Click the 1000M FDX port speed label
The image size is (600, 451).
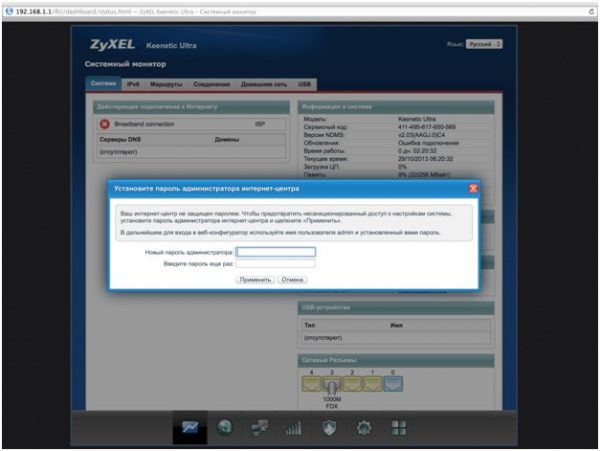click(332, 402)
